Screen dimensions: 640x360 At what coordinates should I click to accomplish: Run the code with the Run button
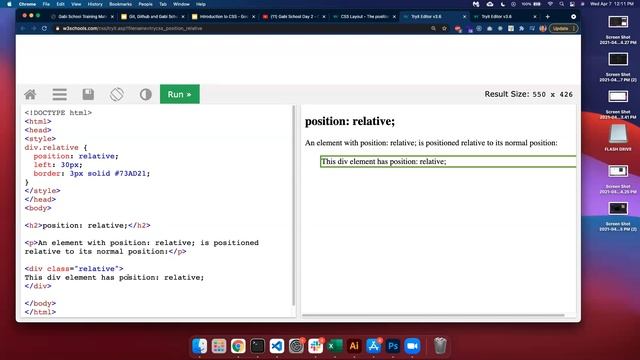[180, 94]
